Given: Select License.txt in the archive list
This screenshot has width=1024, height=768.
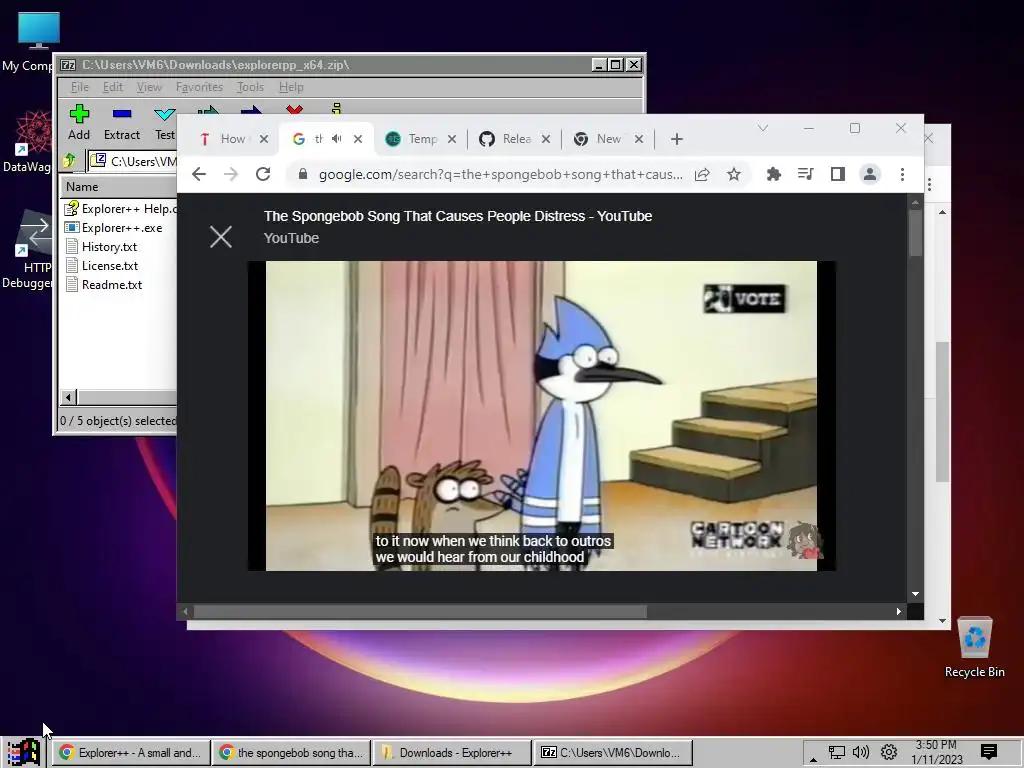Looking at the screenshot, I should pyautogui.click(x=102, y=266).
